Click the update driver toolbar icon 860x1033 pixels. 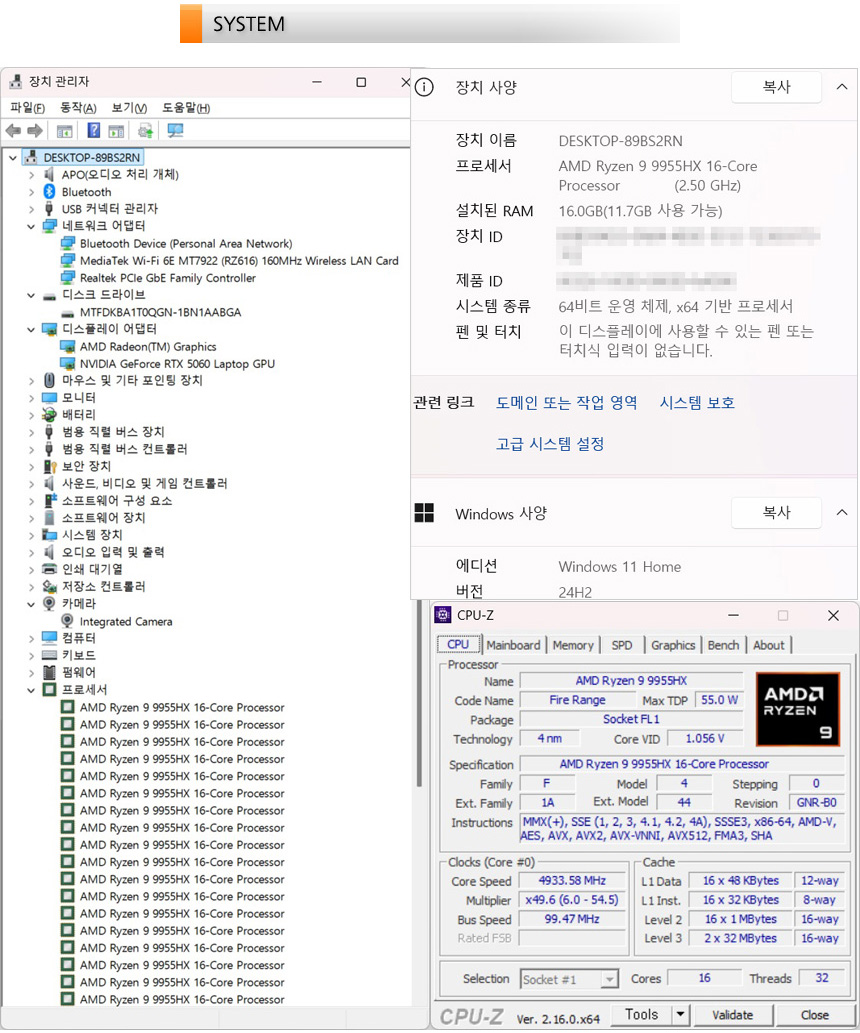(x=146, y=130)
